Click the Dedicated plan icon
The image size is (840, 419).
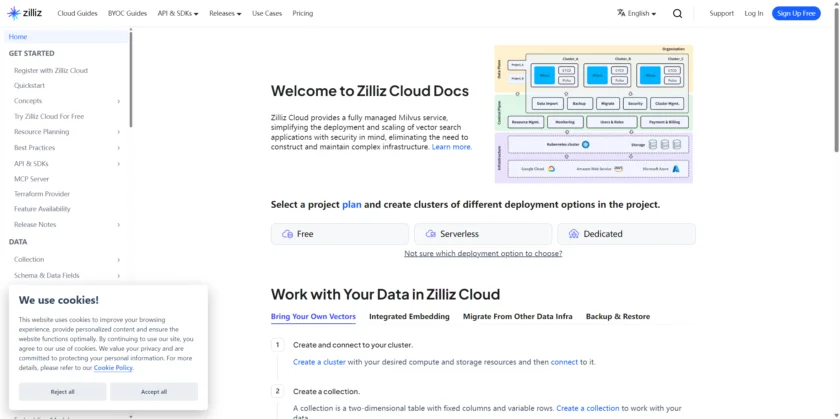point(574,234)
